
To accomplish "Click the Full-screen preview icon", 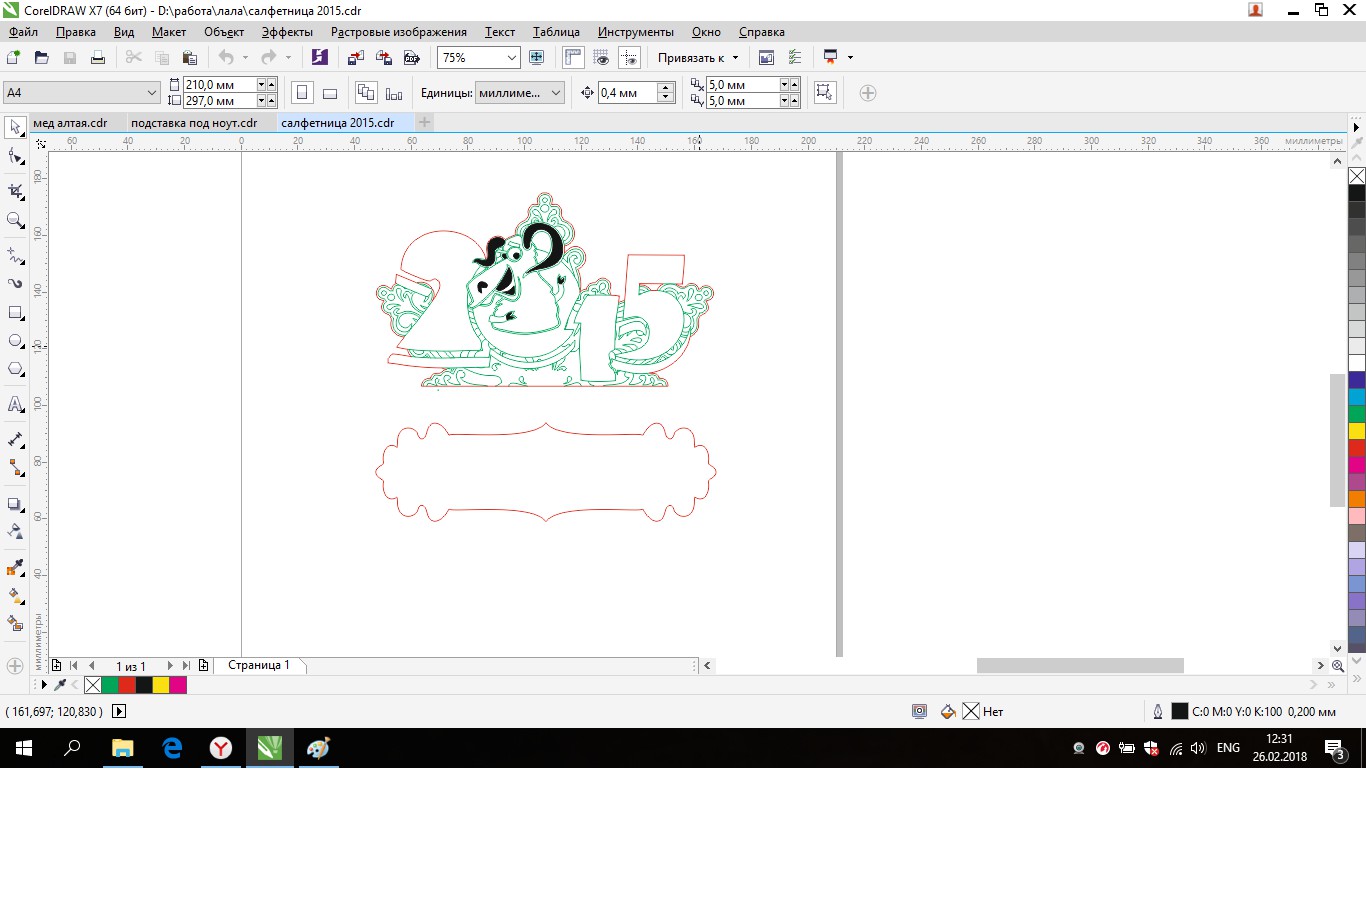I will (x=536, y=58).
